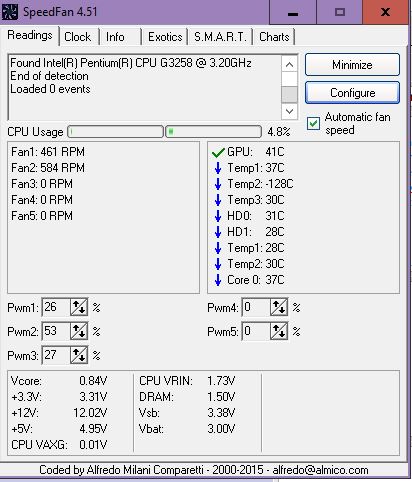The height and width of the screenshot is (482, 412).
Task: Open the S.M.A.R.T. tab
Action: pyautogui.click(x=220, y=37)
